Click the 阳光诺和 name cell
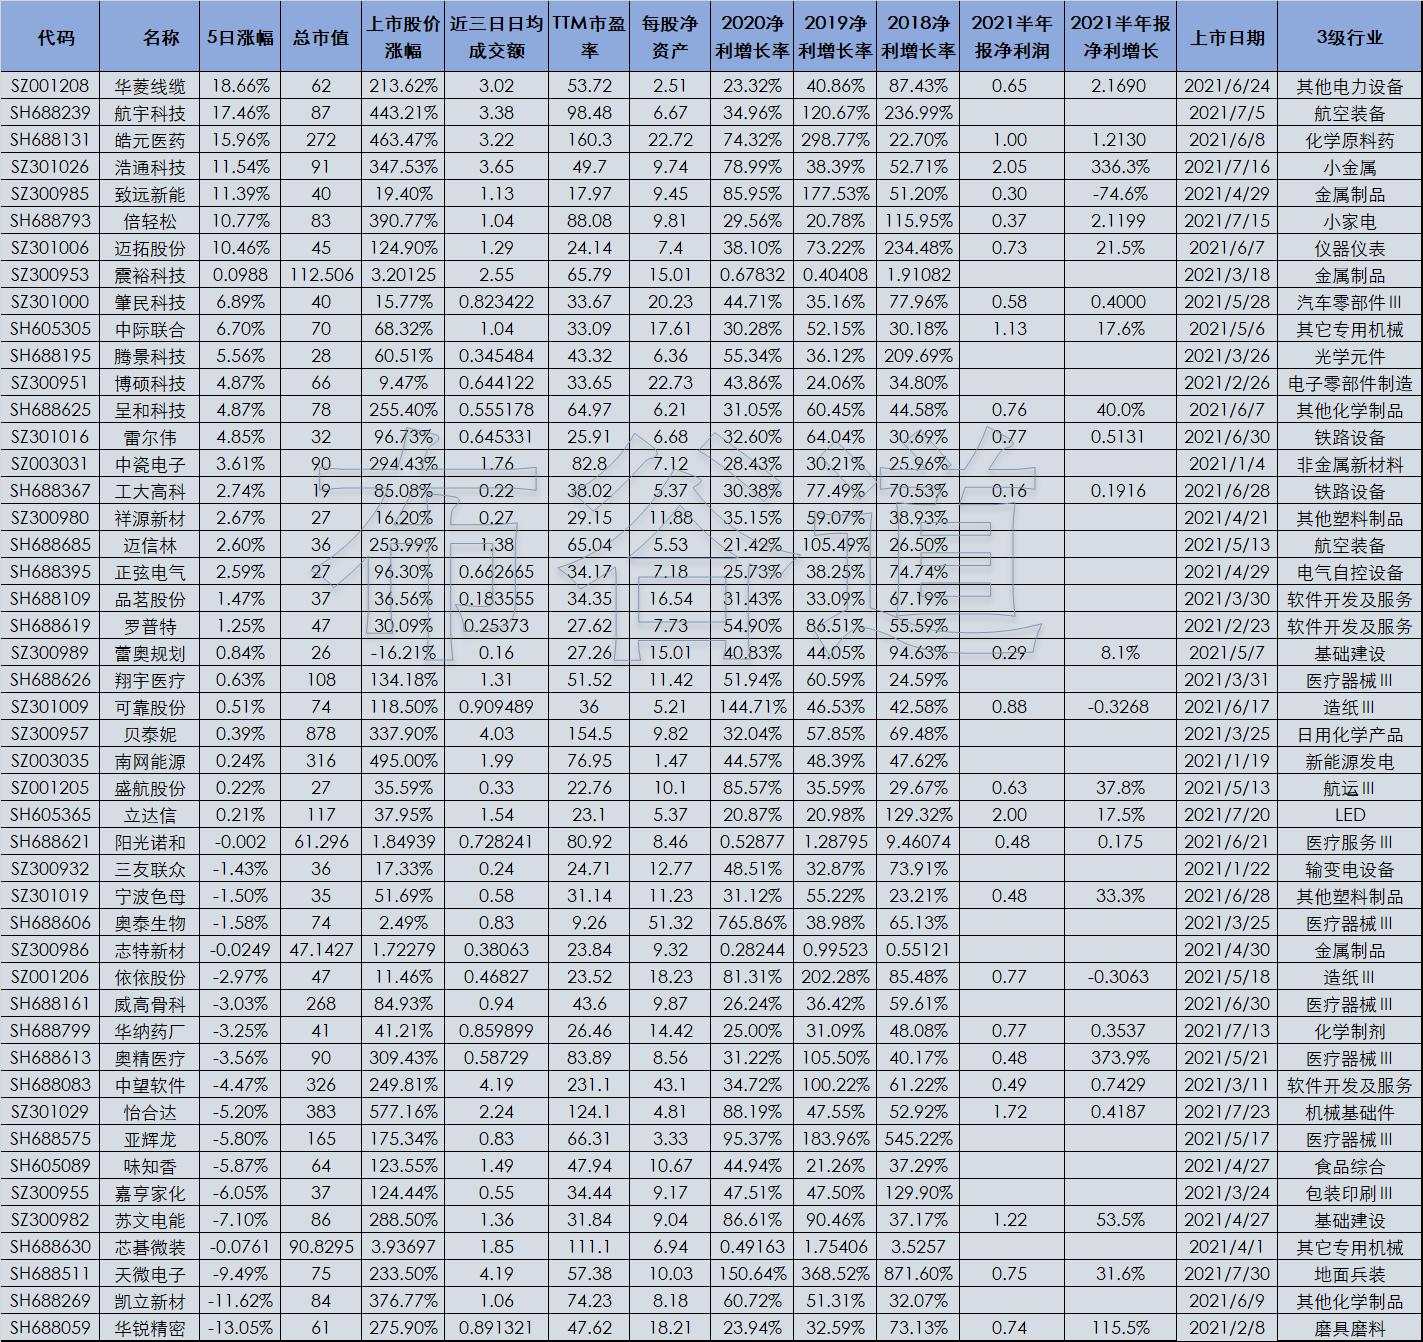1423x1342 pixels. tap(150, 842)
